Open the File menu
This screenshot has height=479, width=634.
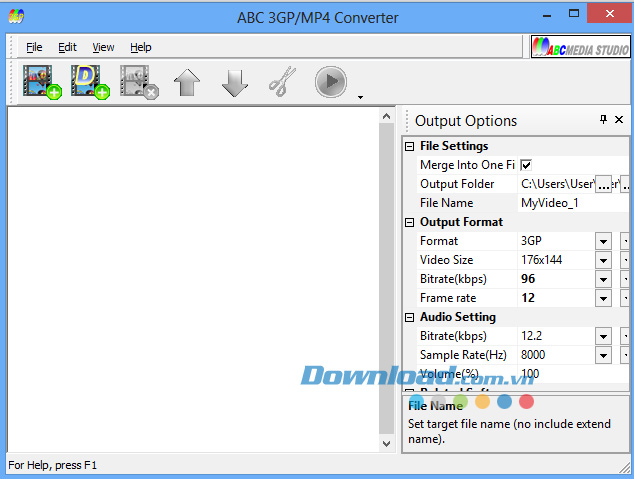point(34,47)
